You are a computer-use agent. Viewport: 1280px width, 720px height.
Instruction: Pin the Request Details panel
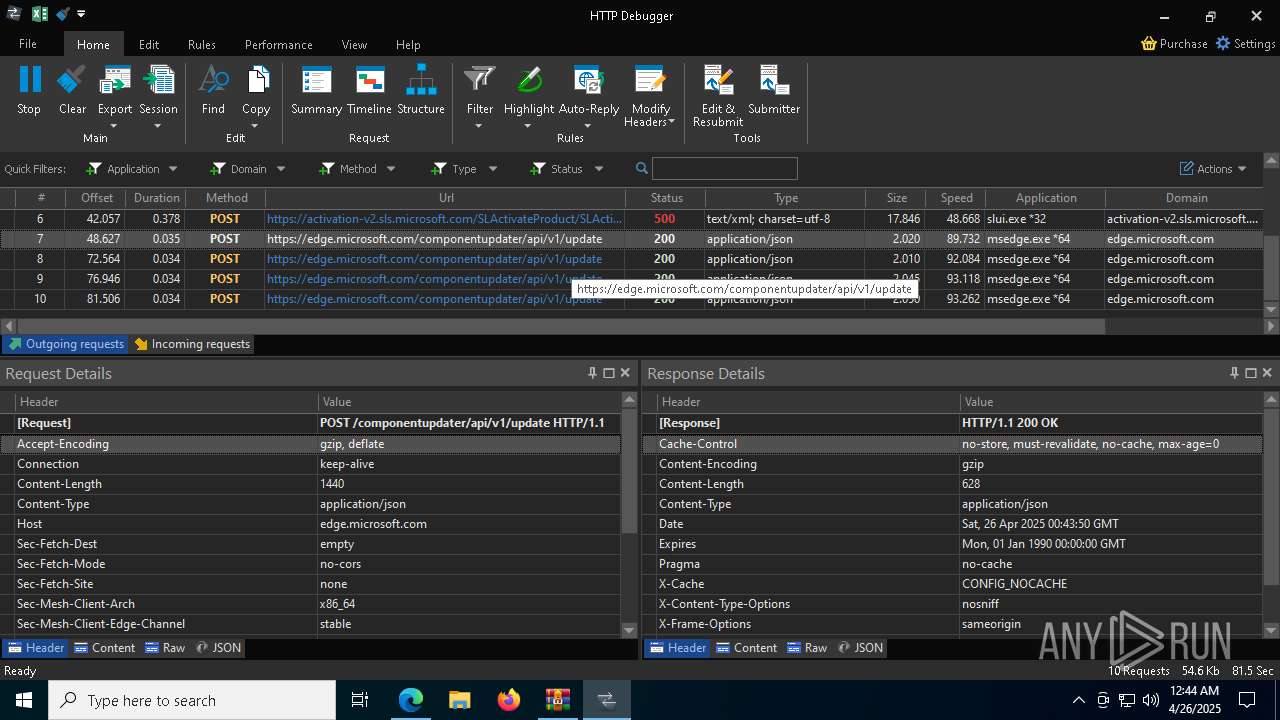[592, 373]
